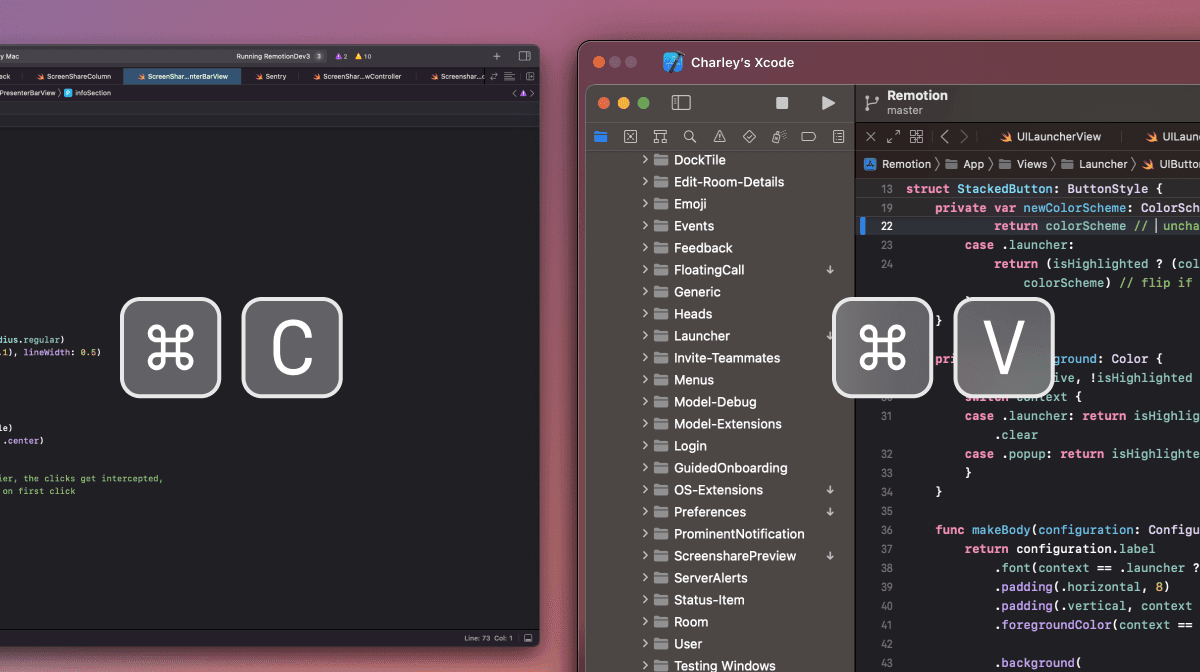
Task: Open the Source Control navigator icon
Action: click(630, 137)
